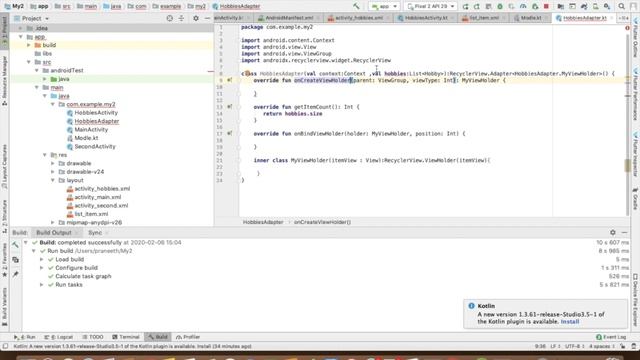Click the red Stop square icon
Viewport: 640px width, 360px height.
(546, 7)
